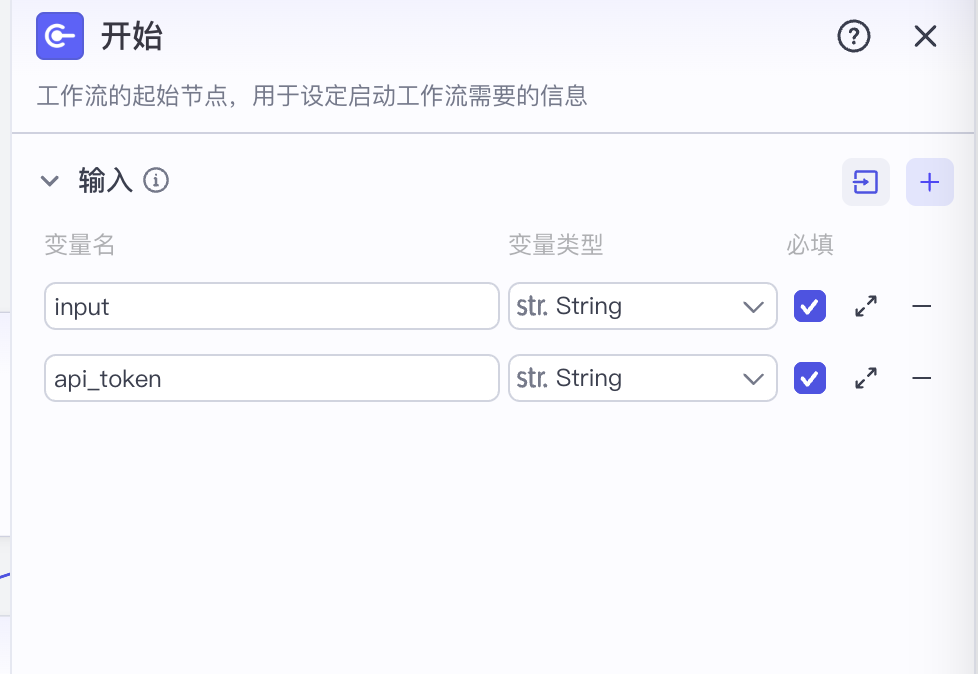Select the input variable name field
Viewport: 978px width, 674px height.
tap(271, 306)
